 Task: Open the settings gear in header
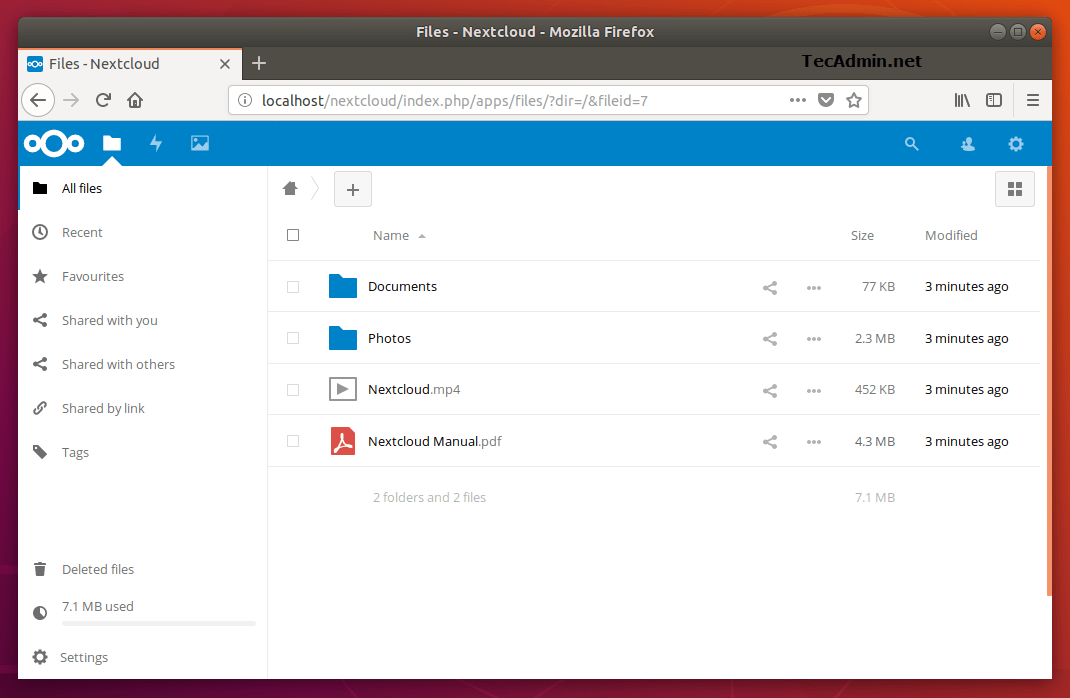(x=1016, y=144)
